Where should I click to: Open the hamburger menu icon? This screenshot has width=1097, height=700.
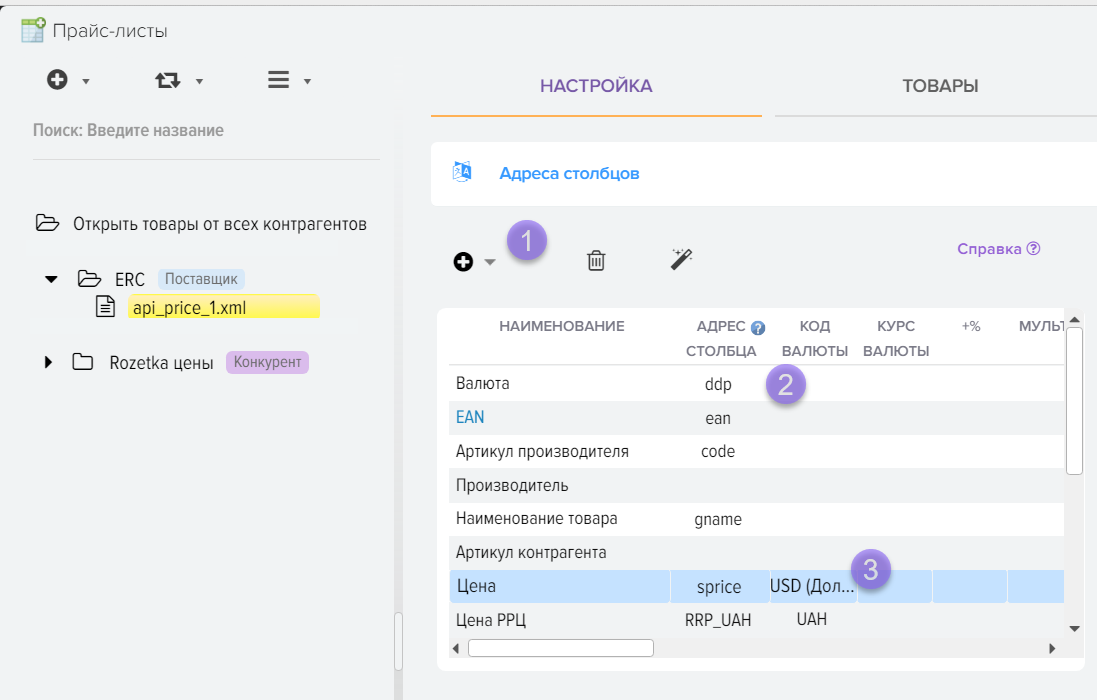pos(279,81)
